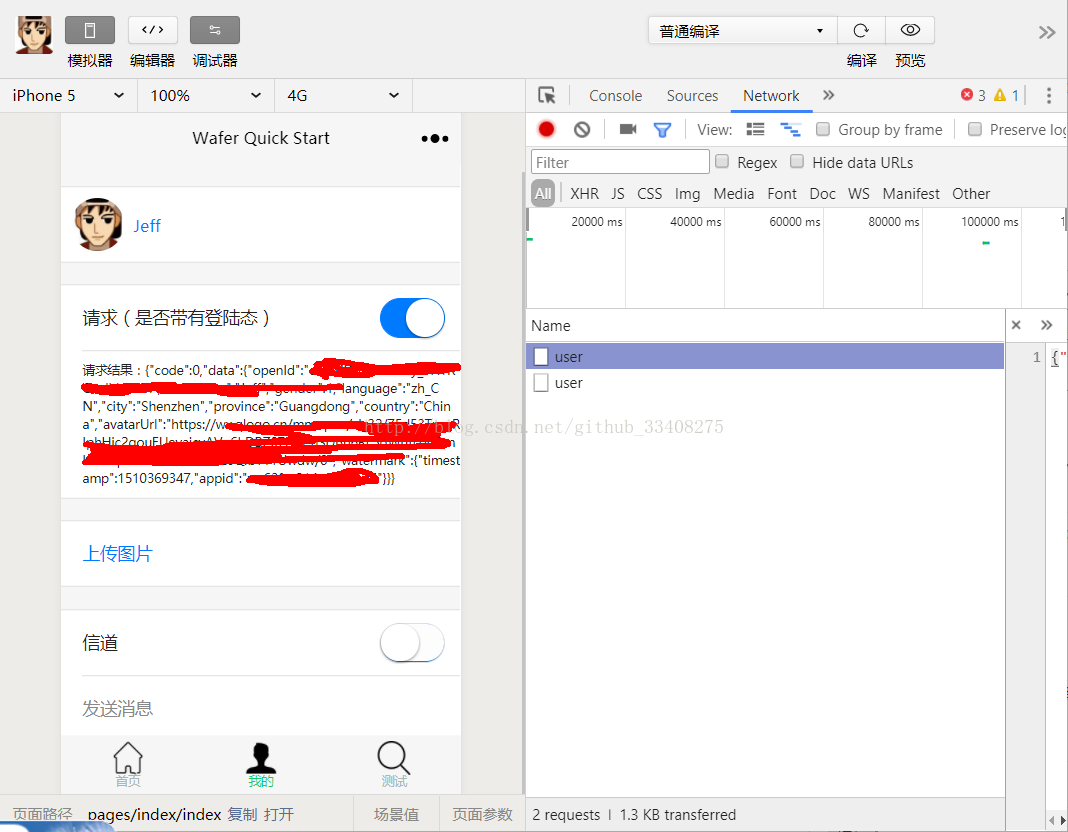Click the Jeff profile link
This screenshot has width=1068, height=832.
tap(146, 225)
